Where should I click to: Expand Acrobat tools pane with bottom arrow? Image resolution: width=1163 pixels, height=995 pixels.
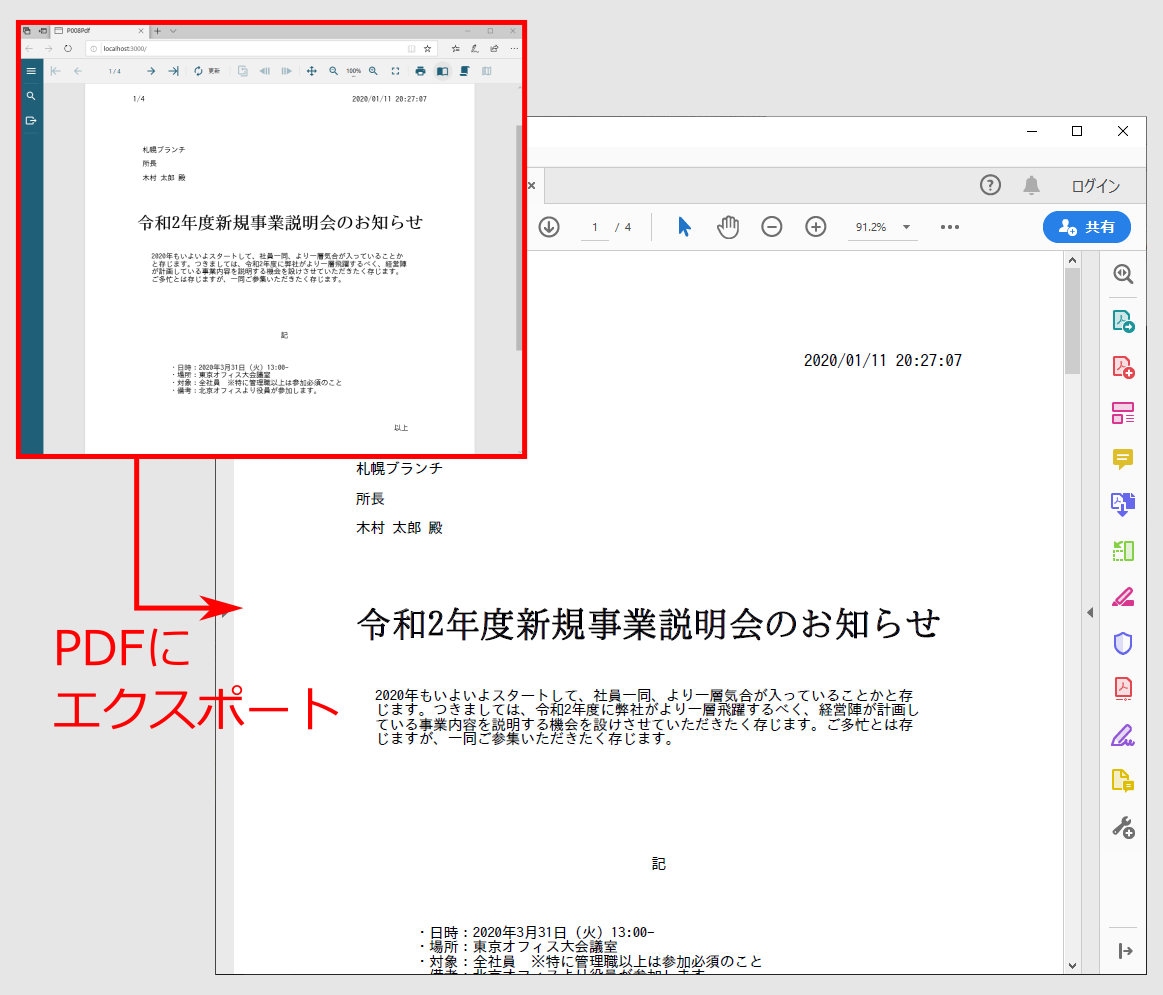[x=1125, y=950]
